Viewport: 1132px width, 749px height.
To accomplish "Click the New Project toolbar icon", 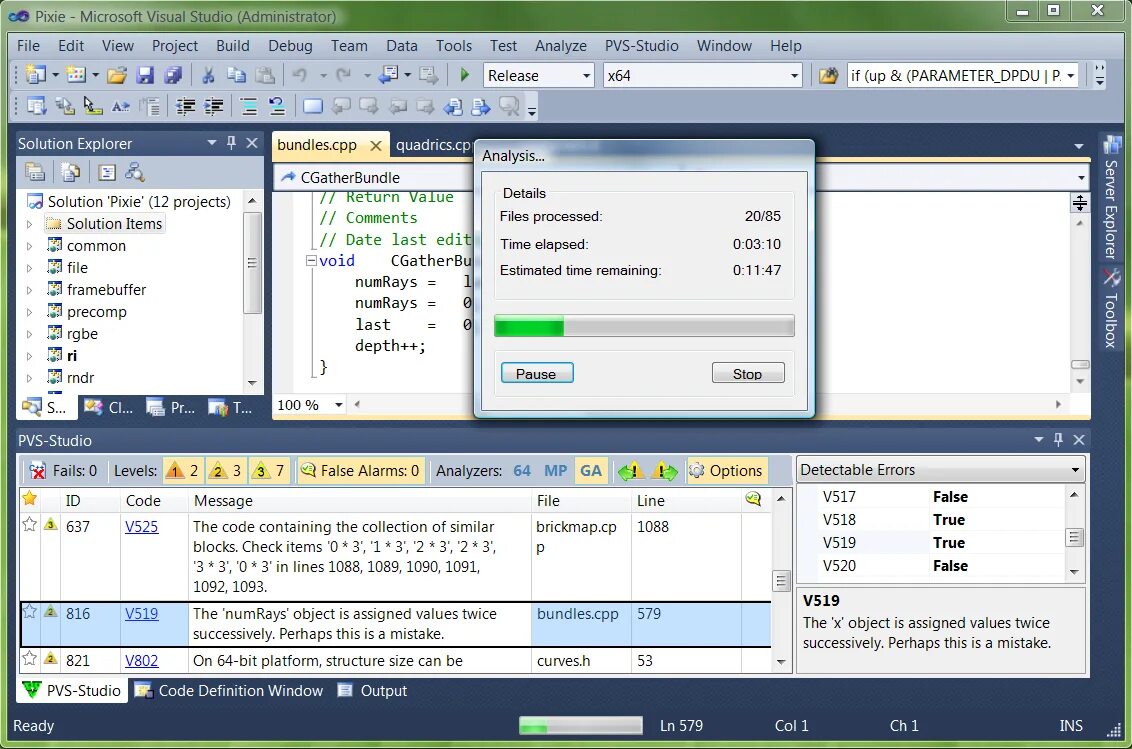I will tap(35, 74).
